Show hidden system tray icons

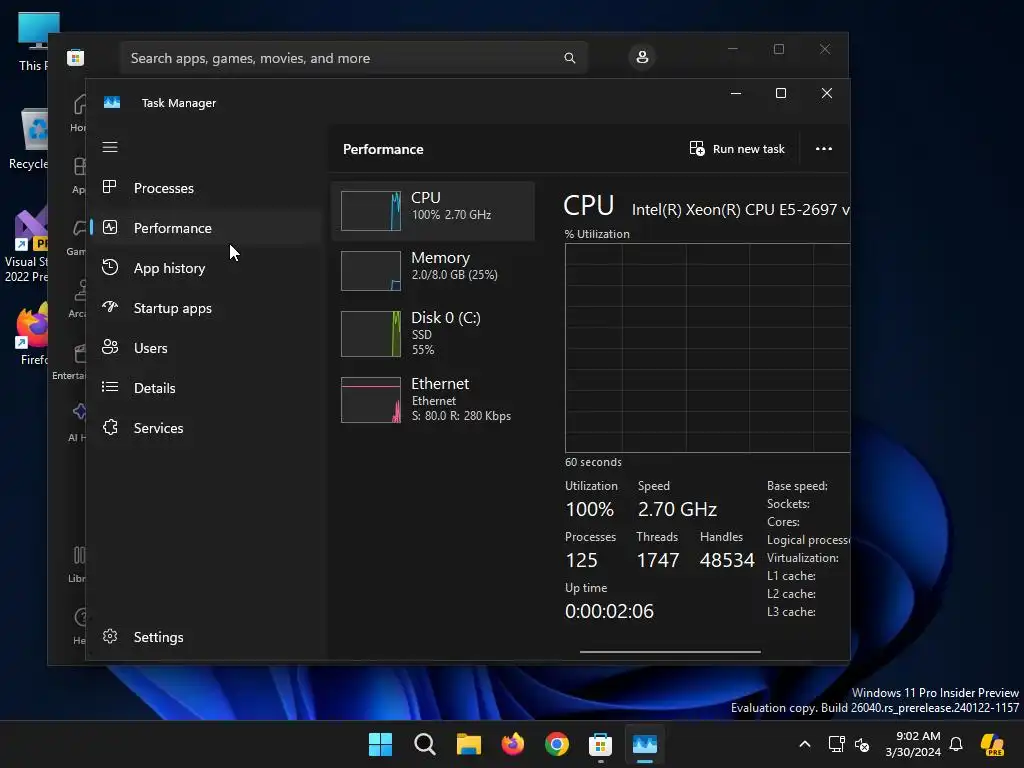[x=805, y=744]
